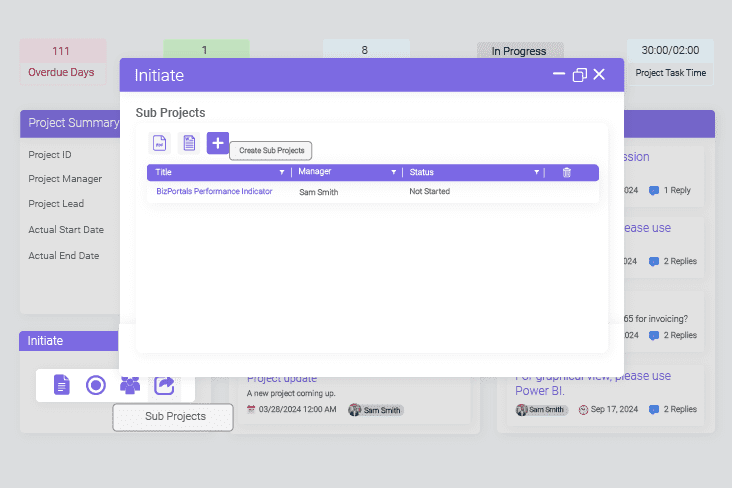
Task: Maximize the Initiate dialog window
Action: [579, 75]
